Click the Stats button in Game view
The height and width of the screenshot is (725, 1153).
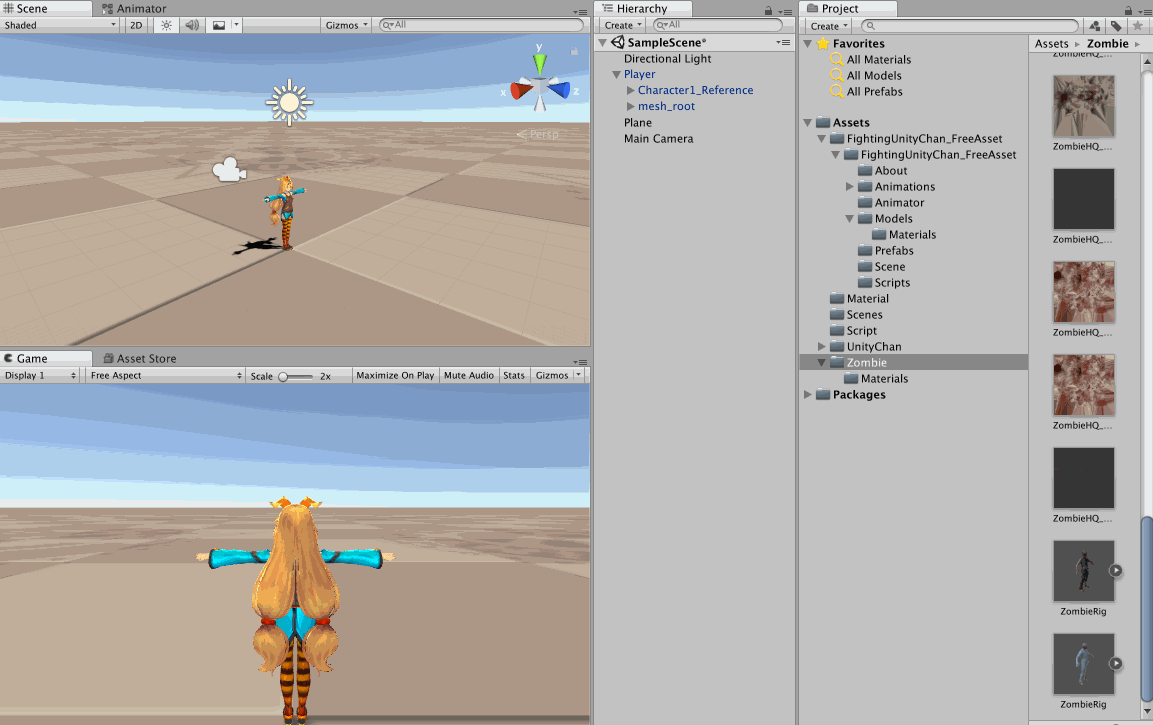pyautogui.click(x=514, y=375)
